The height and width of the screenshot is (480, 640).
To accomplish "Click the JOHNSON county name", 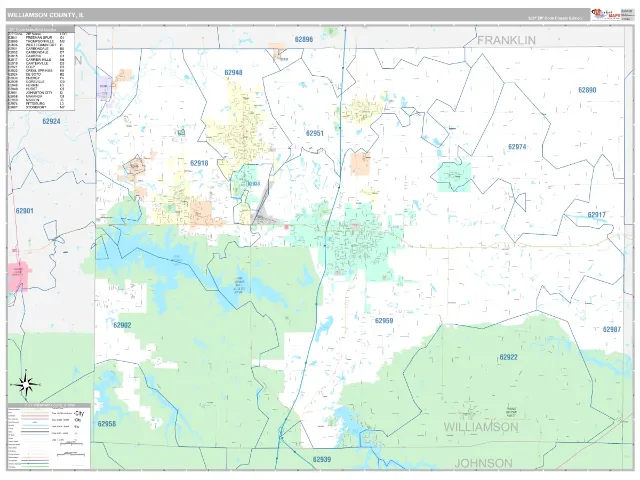I will (483, 463).
